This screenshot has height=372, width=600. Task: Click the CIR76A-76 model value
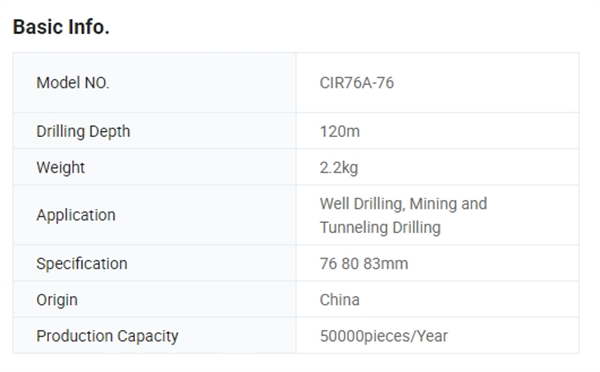pos(357,83)
